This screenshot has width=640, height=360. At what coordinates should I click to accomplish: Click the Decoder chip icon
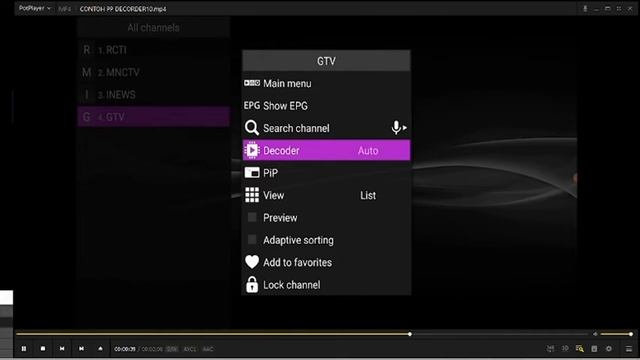click(252, 150)
